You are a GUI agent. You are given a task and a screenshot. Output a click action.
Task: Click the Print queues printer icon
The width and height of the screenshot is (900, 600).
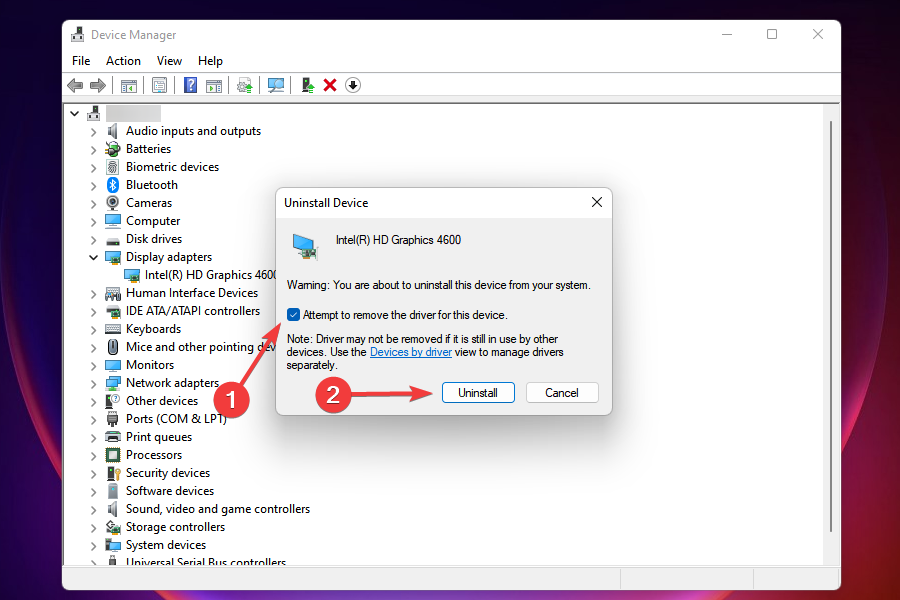click(113, 437)
